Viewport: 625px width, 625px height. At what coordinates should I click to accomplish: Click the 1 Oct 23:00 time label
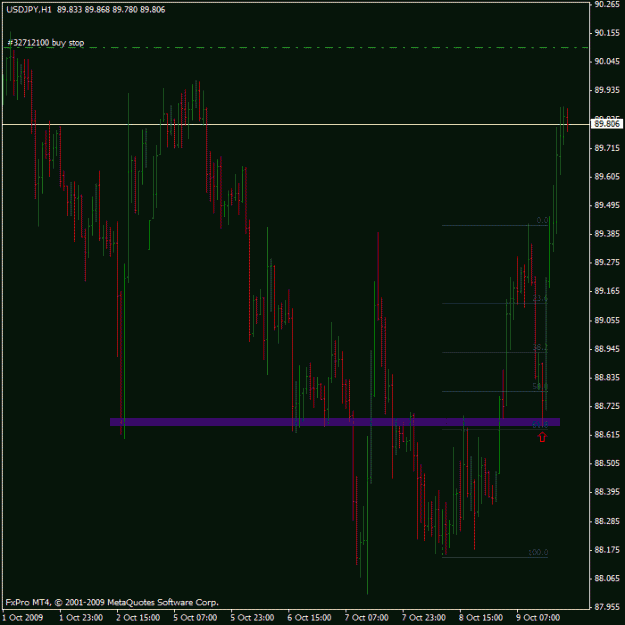coord(81,617)
